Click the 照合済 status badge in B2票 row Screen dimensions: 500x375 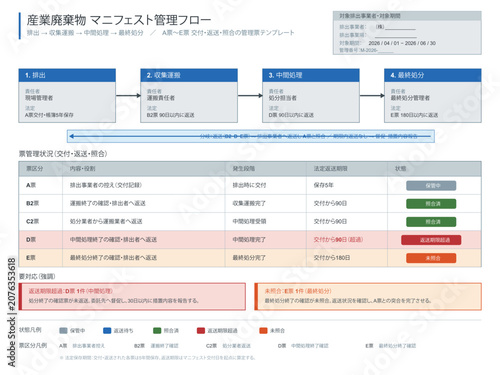pyautogui.click(x=431, y=204)
